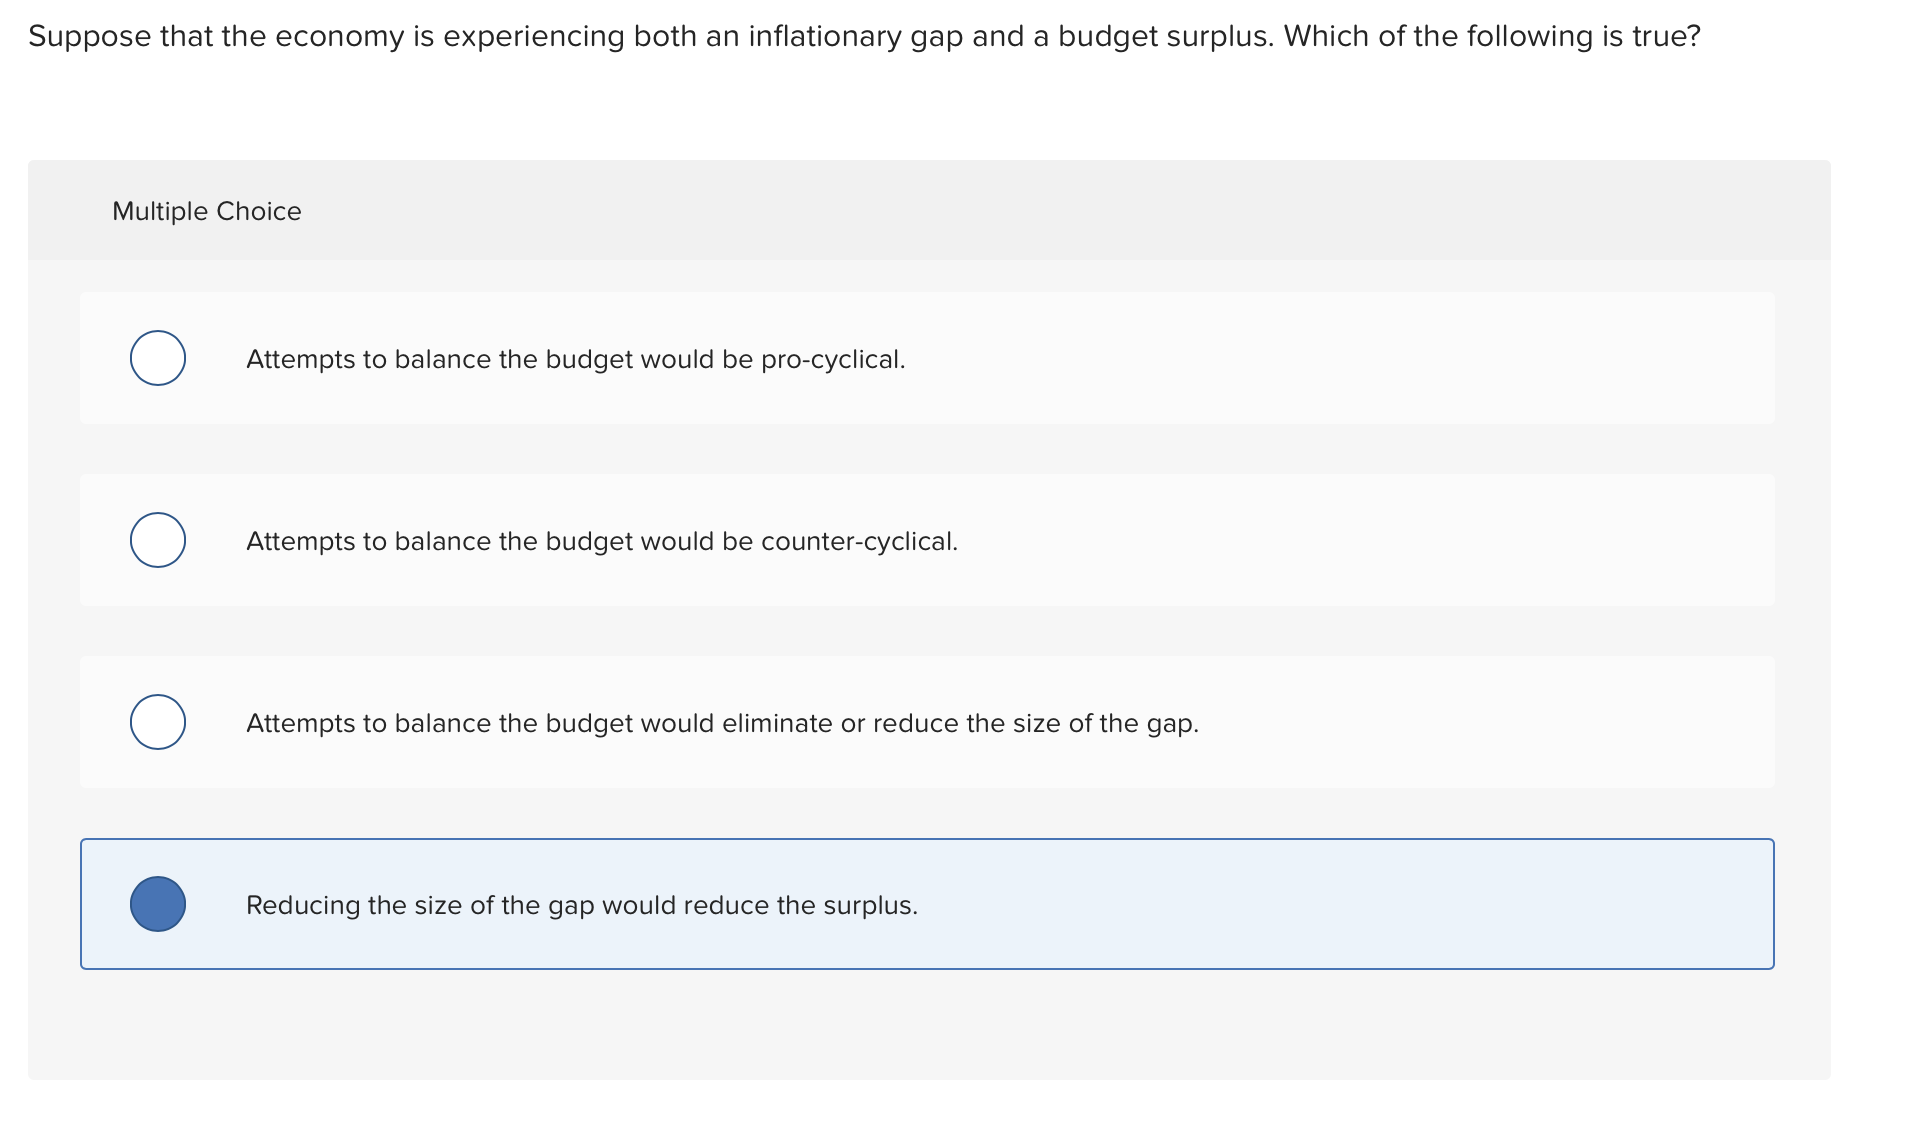Choose the answer about eliminating or reducing the gap
Screen dimensions: 1912x1140
722,722
